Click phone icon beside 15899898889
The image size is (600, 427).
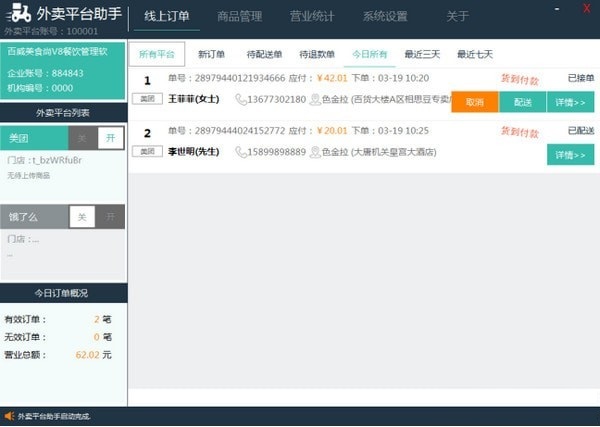click(241, 152)
